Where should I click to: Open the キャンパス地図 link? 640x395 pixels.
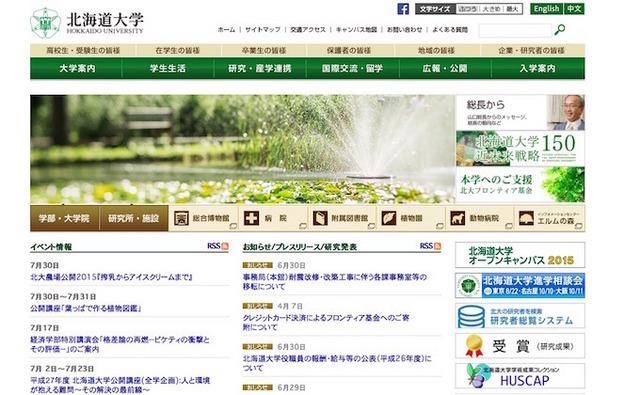point(356,30)
